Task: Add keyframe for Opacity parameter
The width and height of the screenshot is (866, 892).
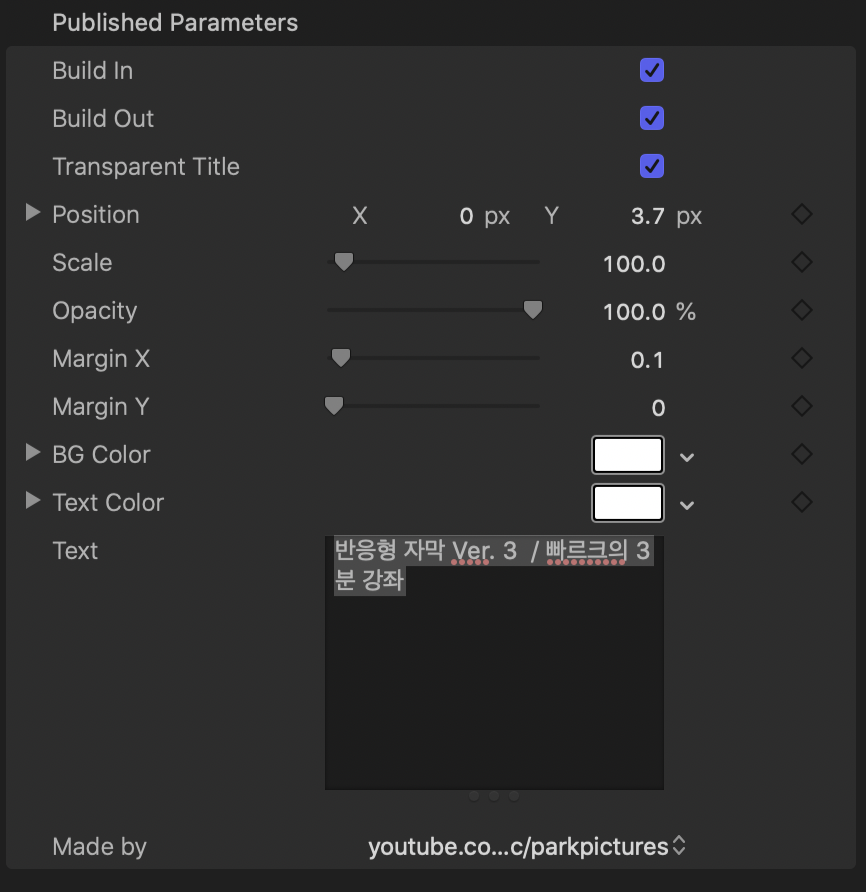Action: pos(802,310)
